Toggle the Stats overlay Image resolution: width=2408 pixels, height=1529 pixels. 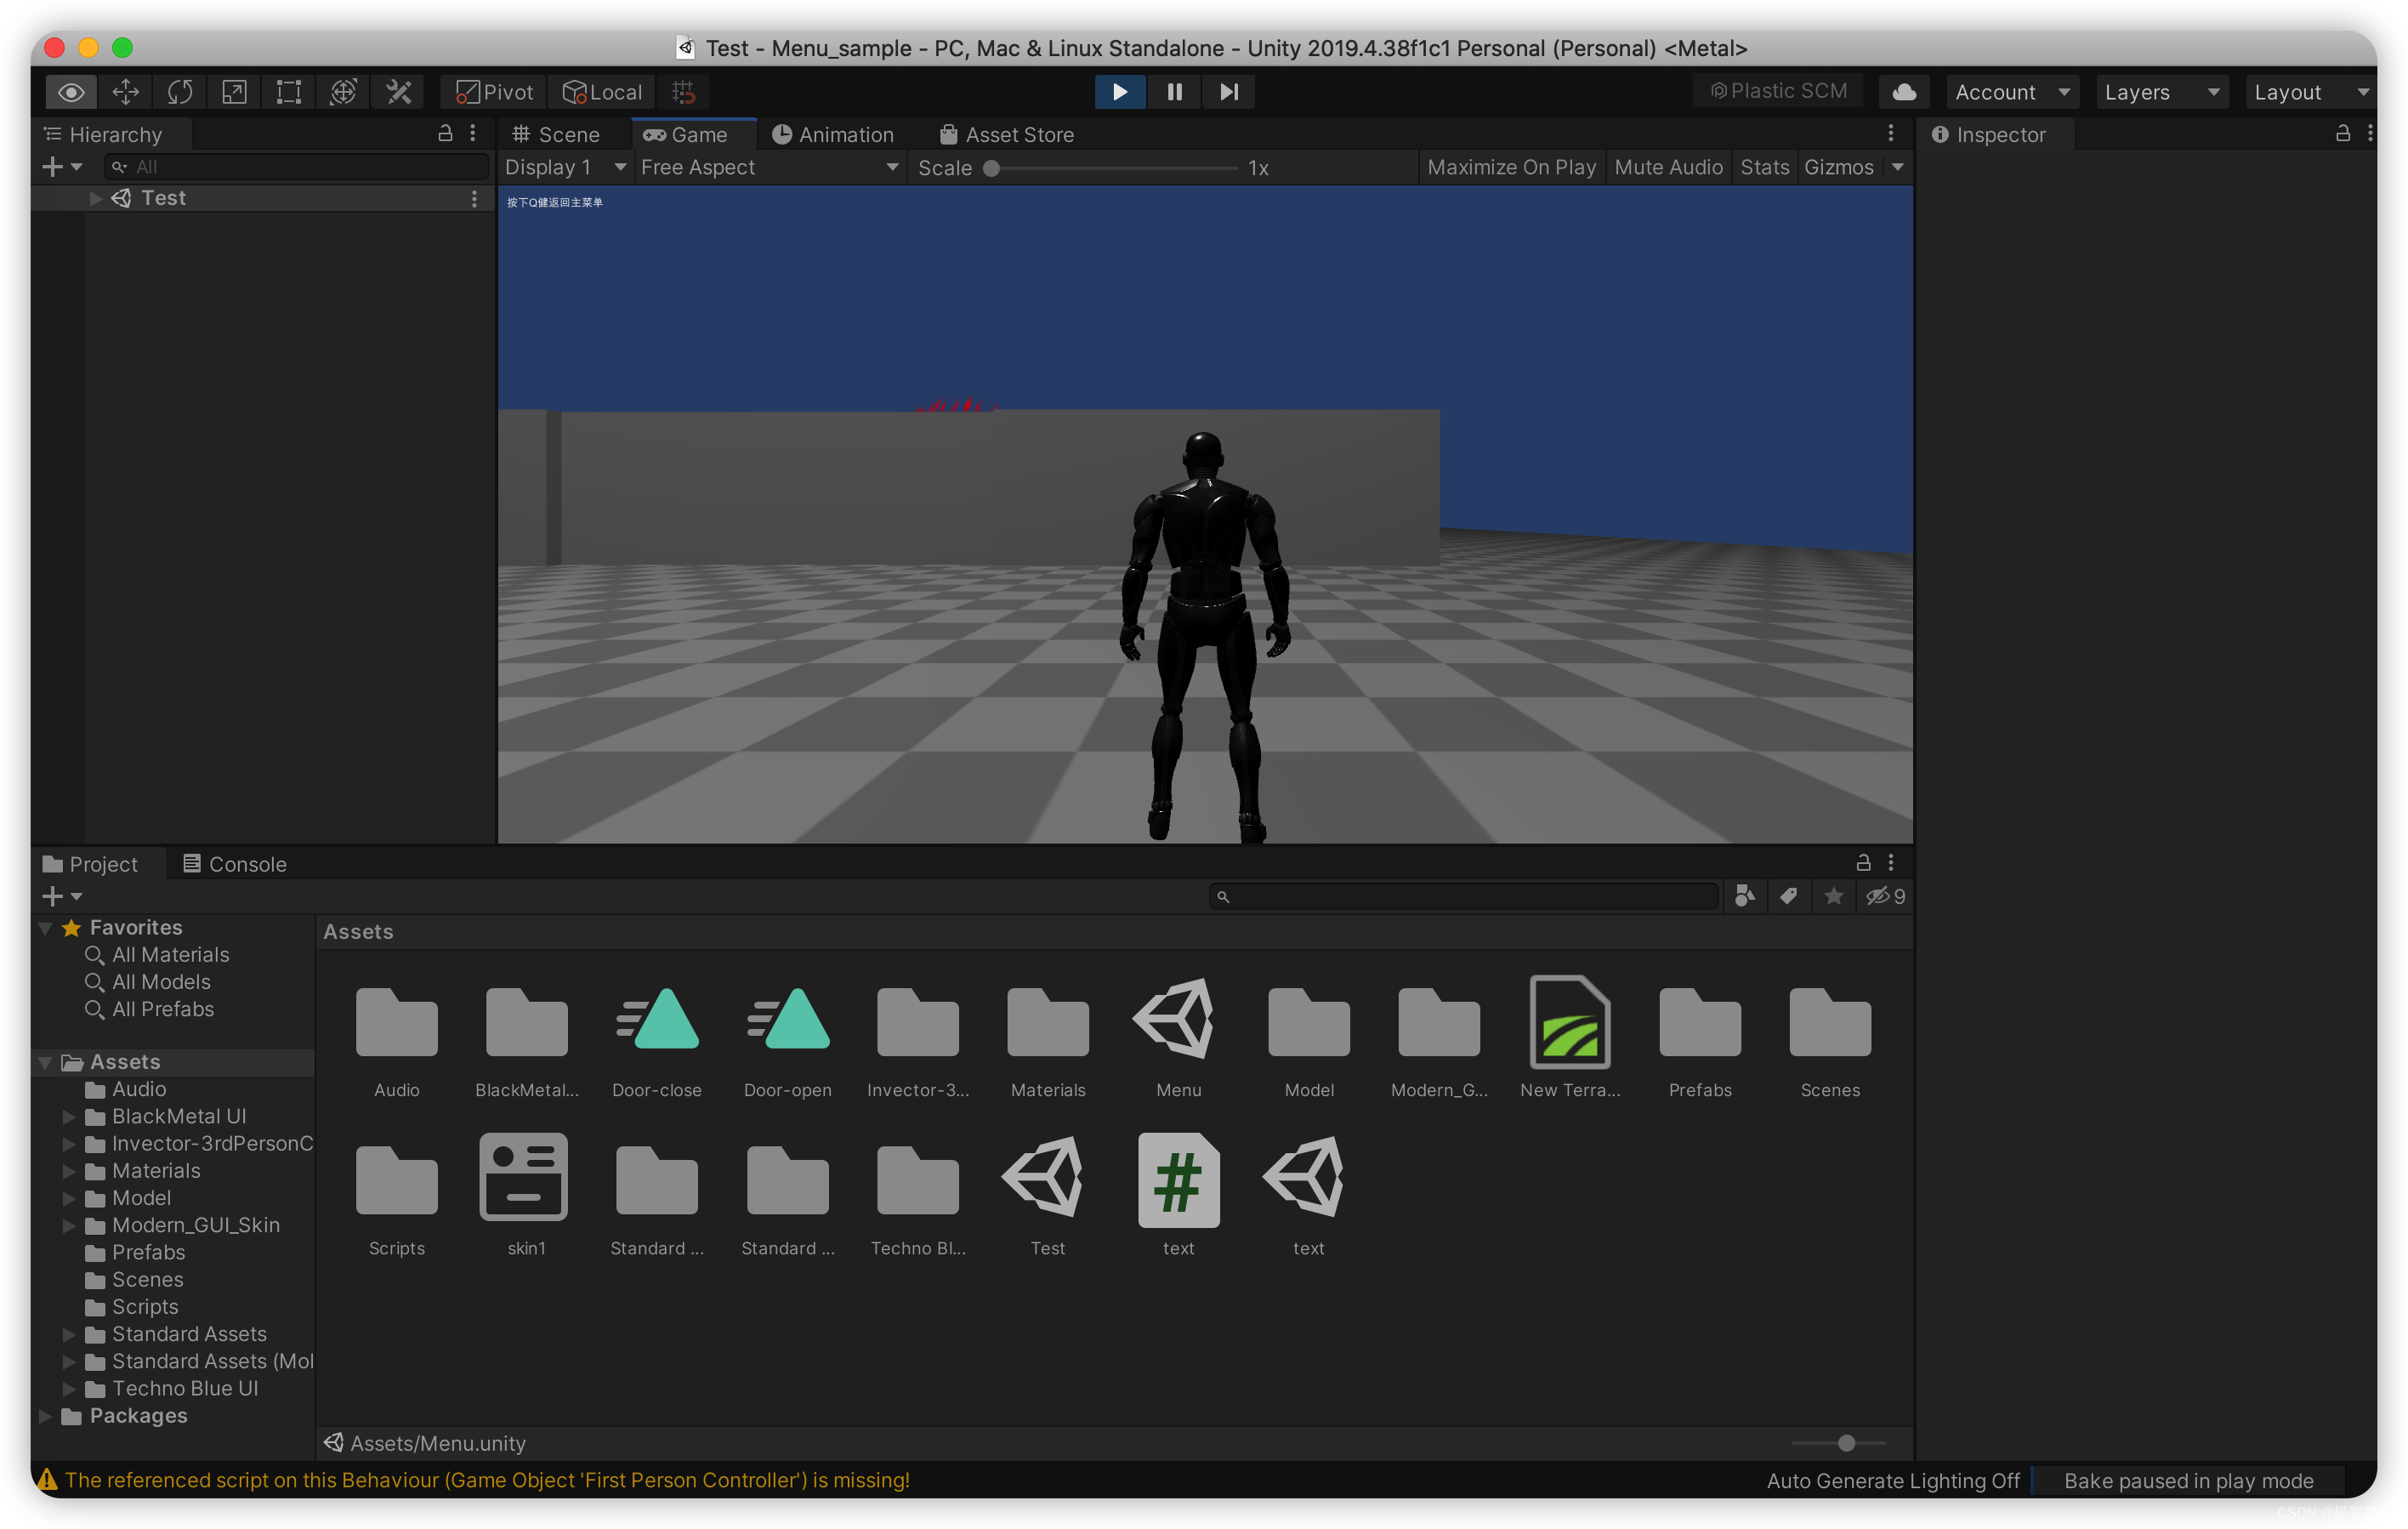[x=1764, y=167]
